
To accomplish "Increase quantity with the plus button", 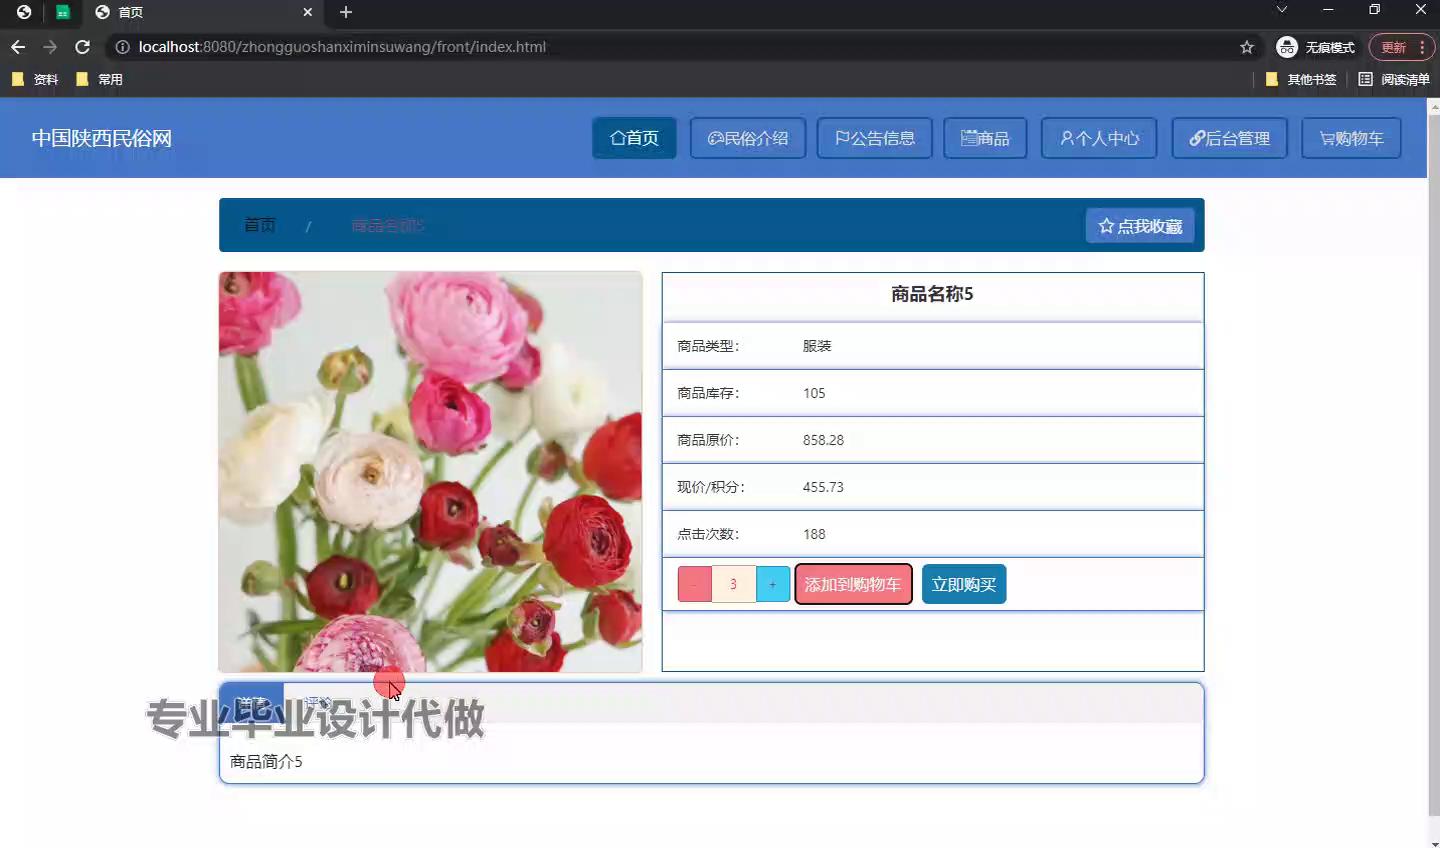I will pos(773,584).
